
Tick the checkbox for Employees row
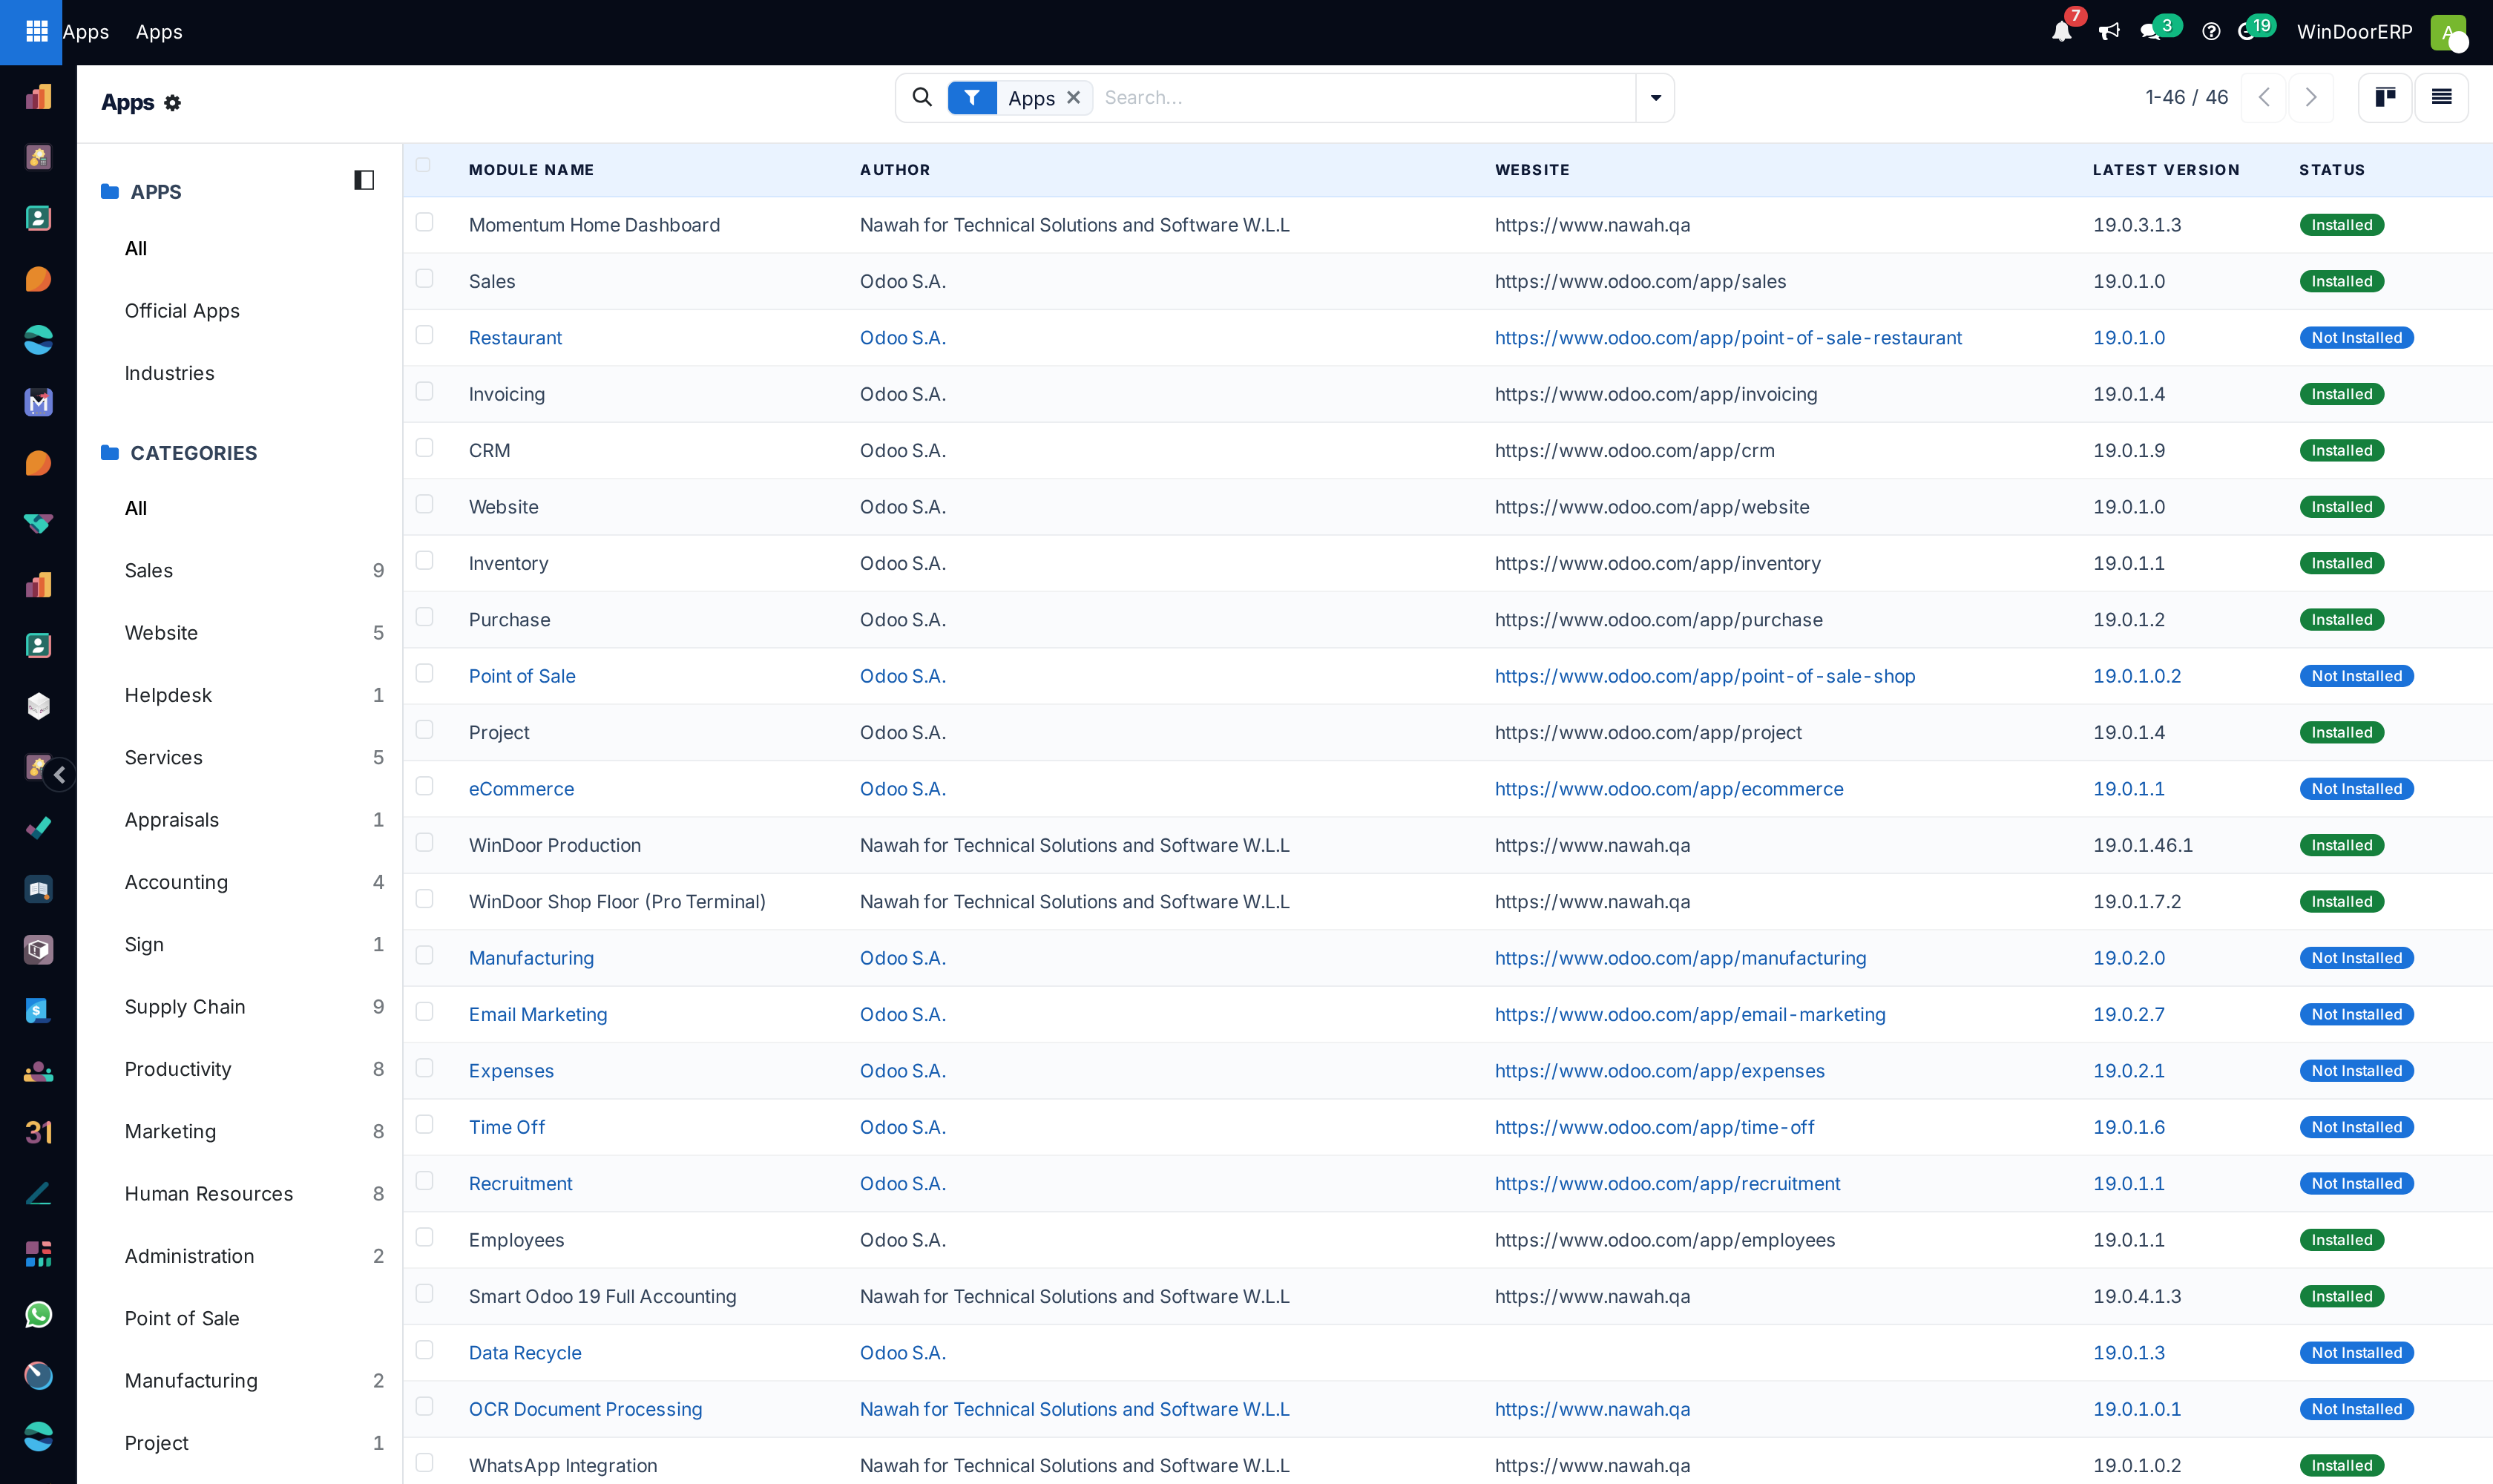pos(424,1238)
